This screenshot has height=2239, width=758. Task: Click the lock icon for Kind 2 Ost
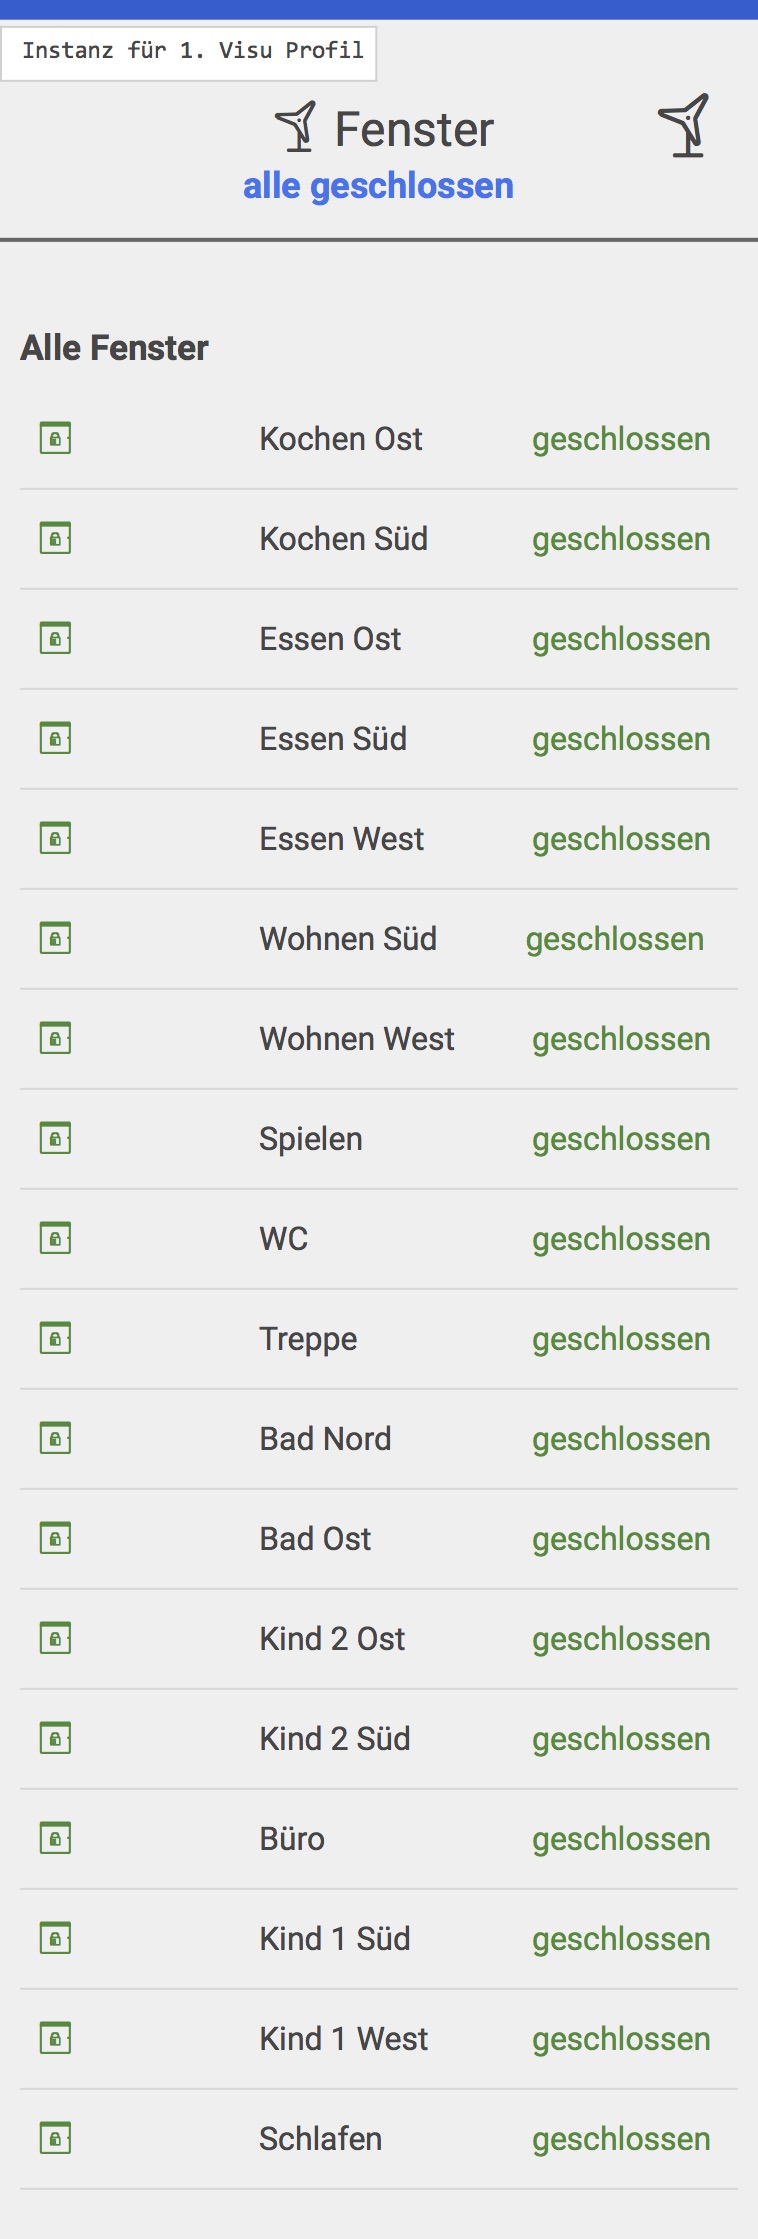pos(55,1638)
